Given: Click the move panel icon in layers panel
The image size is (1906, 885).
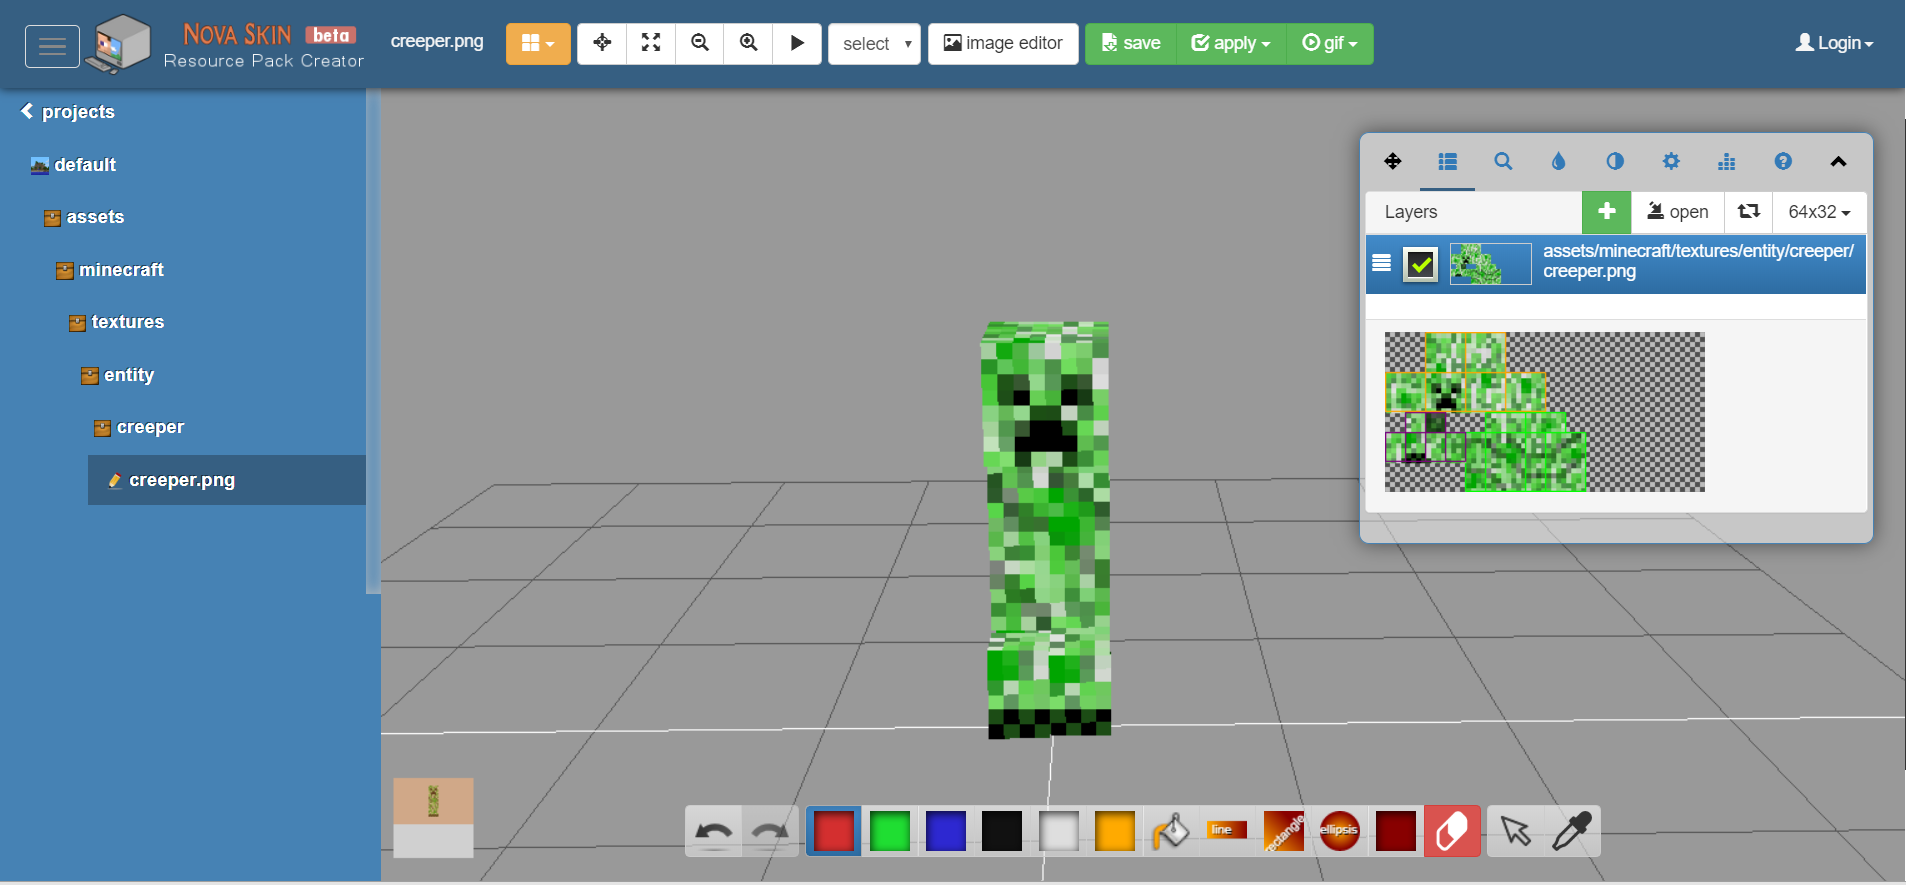Looking at the screenshot, I should [1392, 161].
